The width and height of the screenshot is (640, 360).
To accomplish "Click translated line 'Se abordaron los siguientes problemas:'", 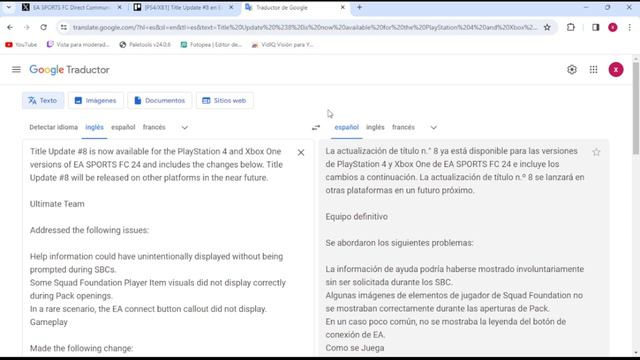I will coord(399,243).
